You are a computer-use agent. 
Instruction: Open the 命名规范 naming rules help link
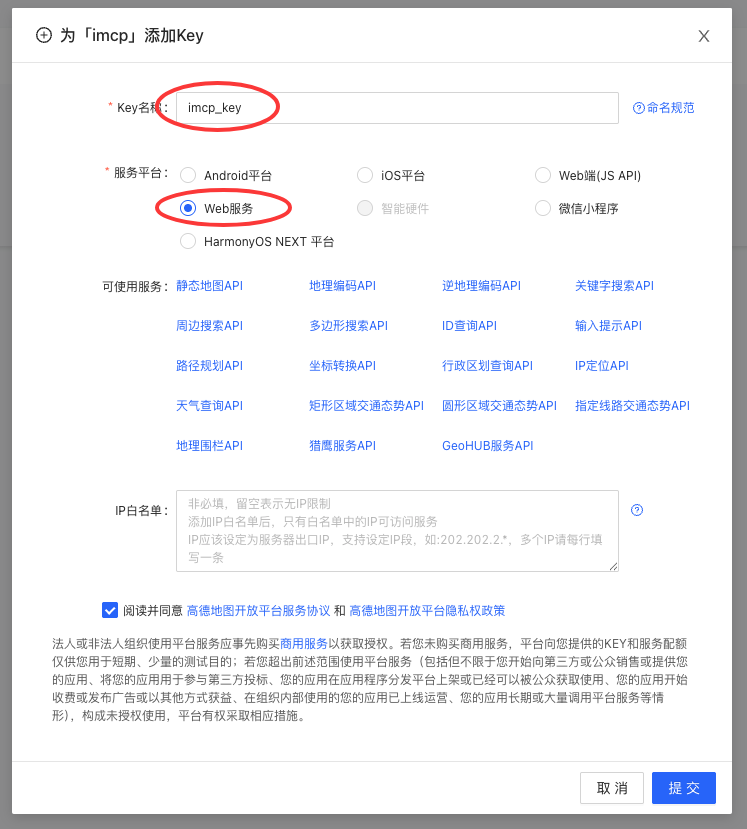point(663,108)
